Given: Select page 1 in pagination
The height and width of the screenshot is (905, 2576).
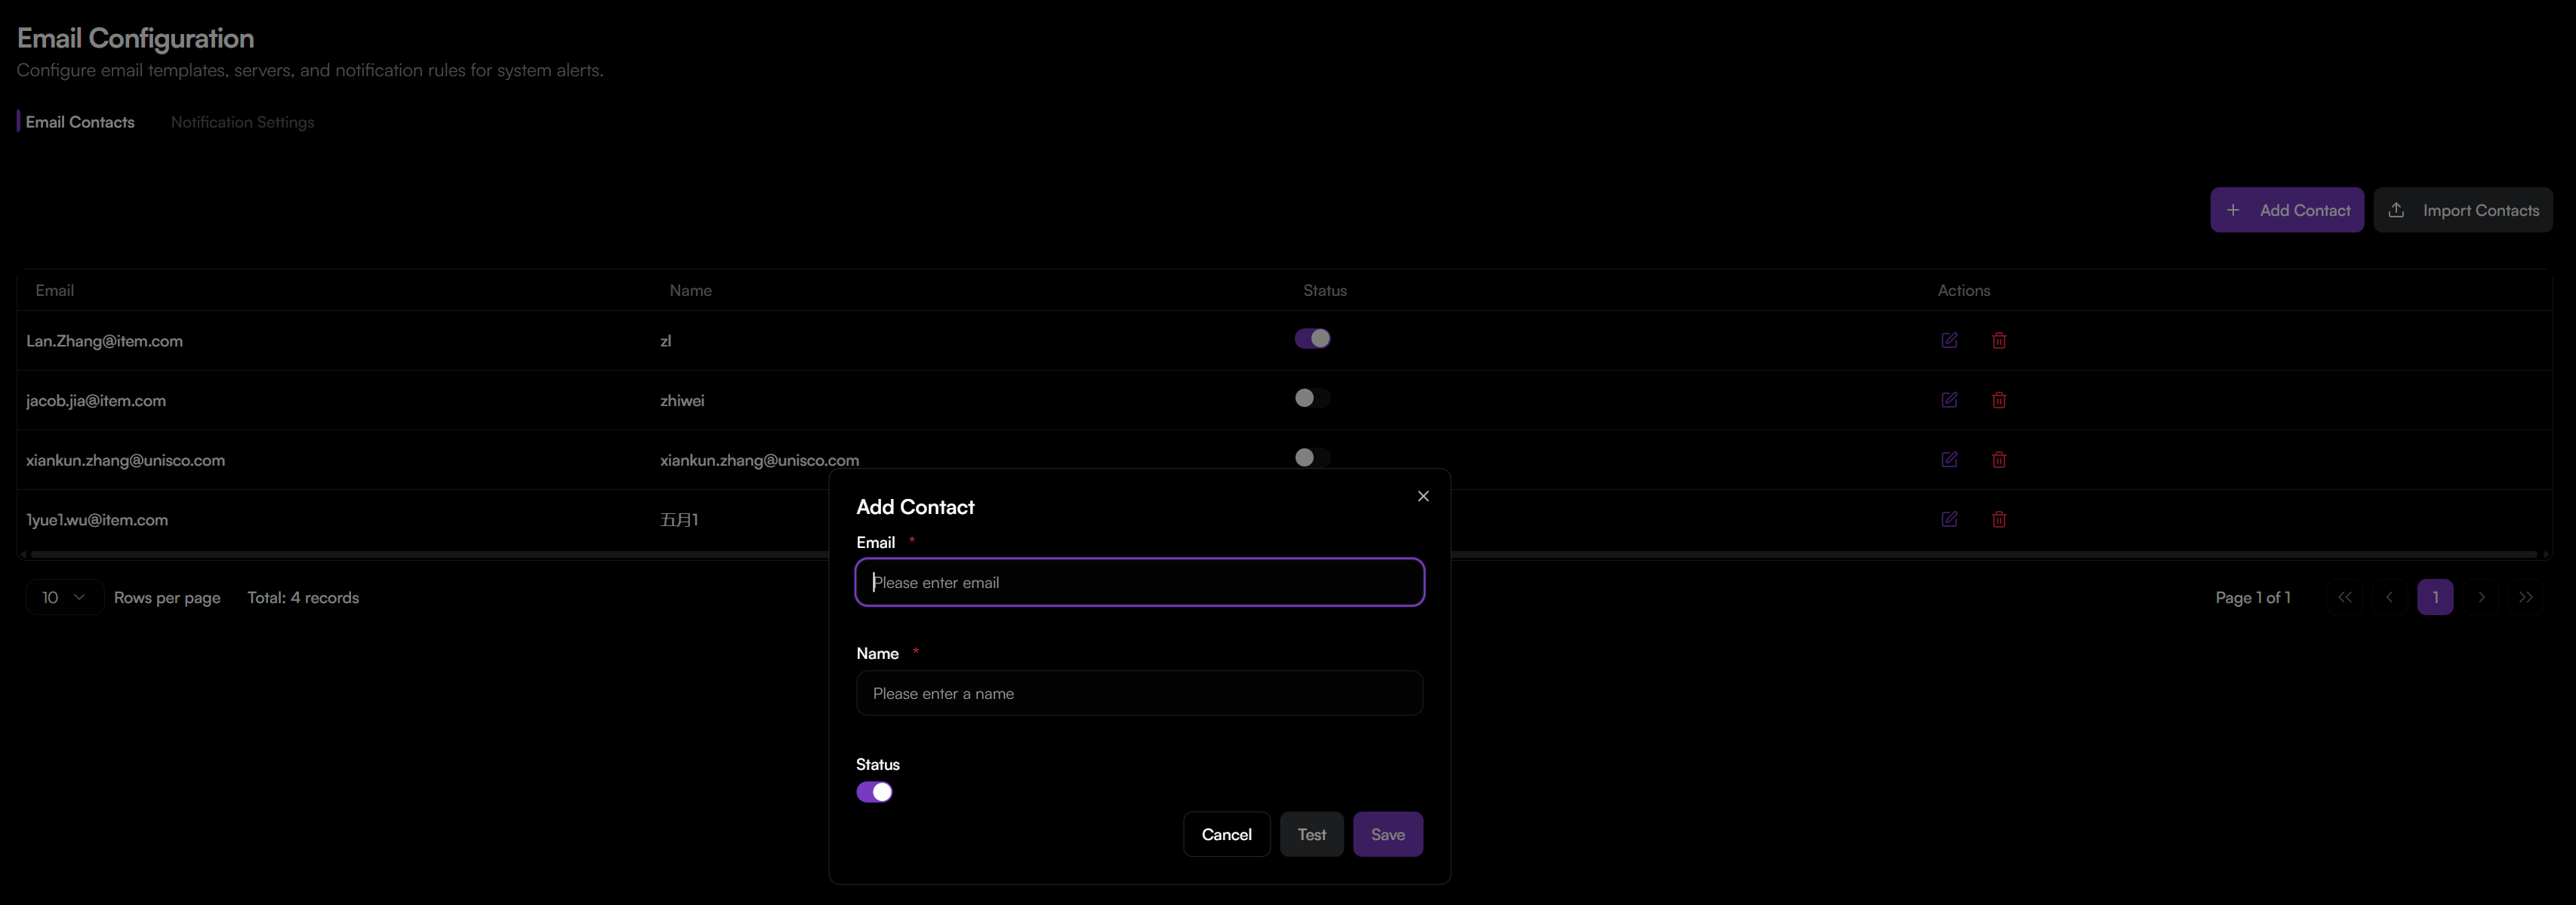Looking at the screenshot, I should (x=2435, y=597).
